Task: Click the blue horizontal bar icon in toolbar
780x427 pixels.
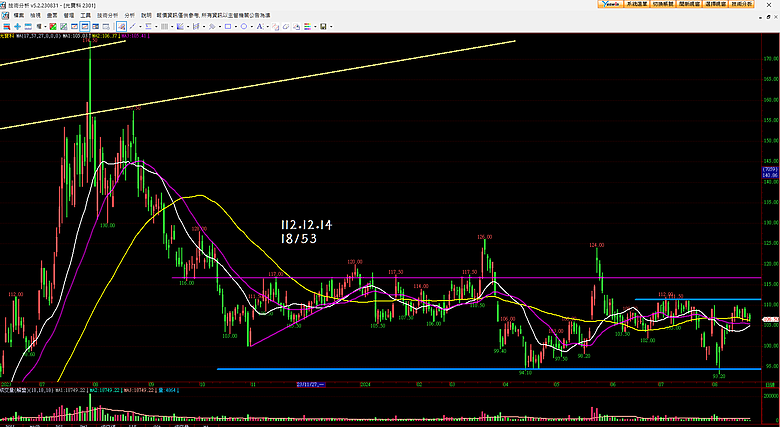Action: [28, 26]
